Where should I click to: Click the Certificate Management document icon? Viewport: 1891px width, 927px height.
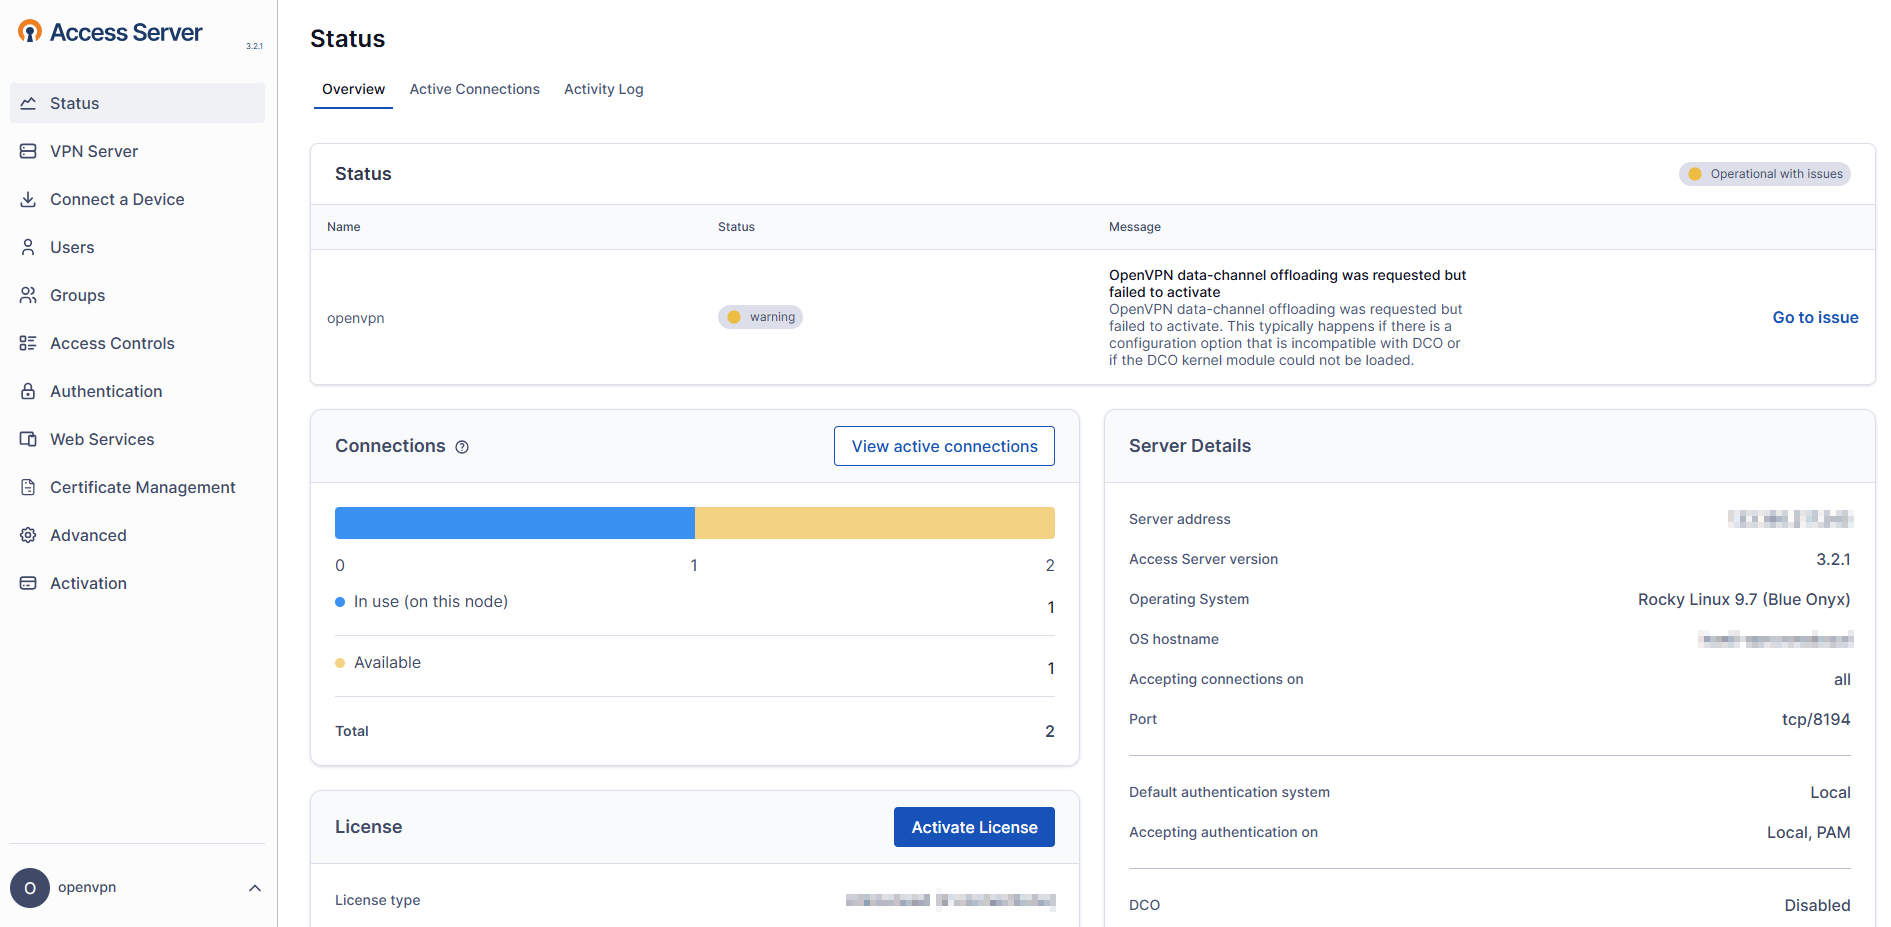tap(28, 487)
